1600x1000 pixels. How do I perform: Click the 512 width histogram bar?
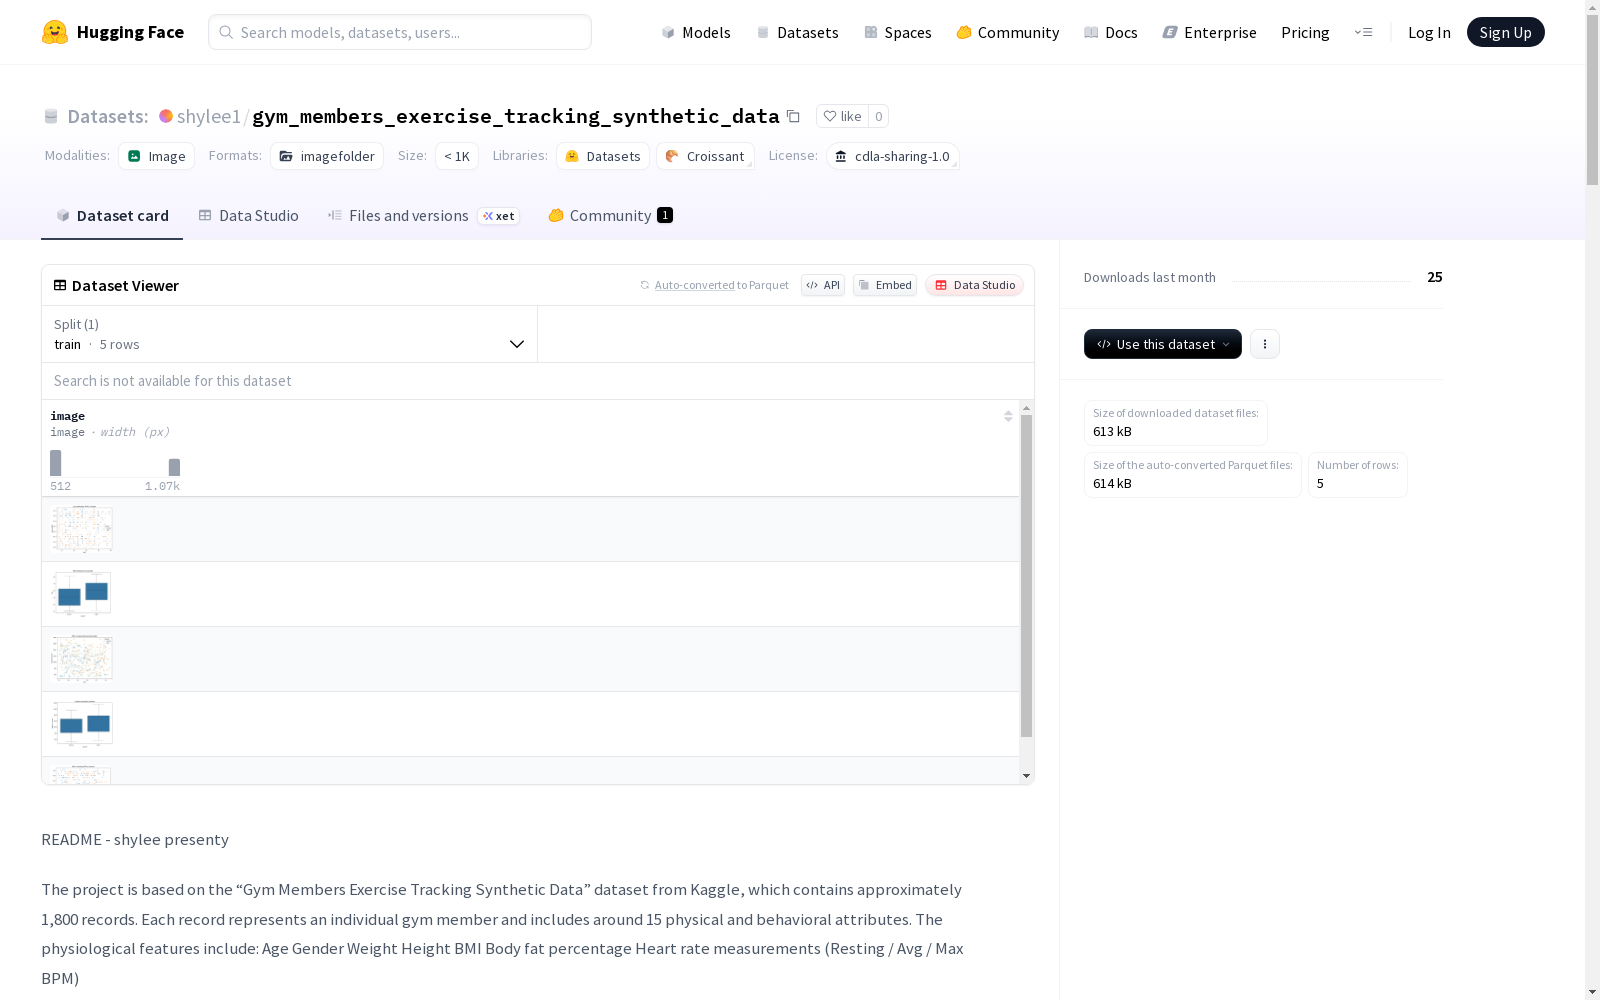click(x=56, y=463)
